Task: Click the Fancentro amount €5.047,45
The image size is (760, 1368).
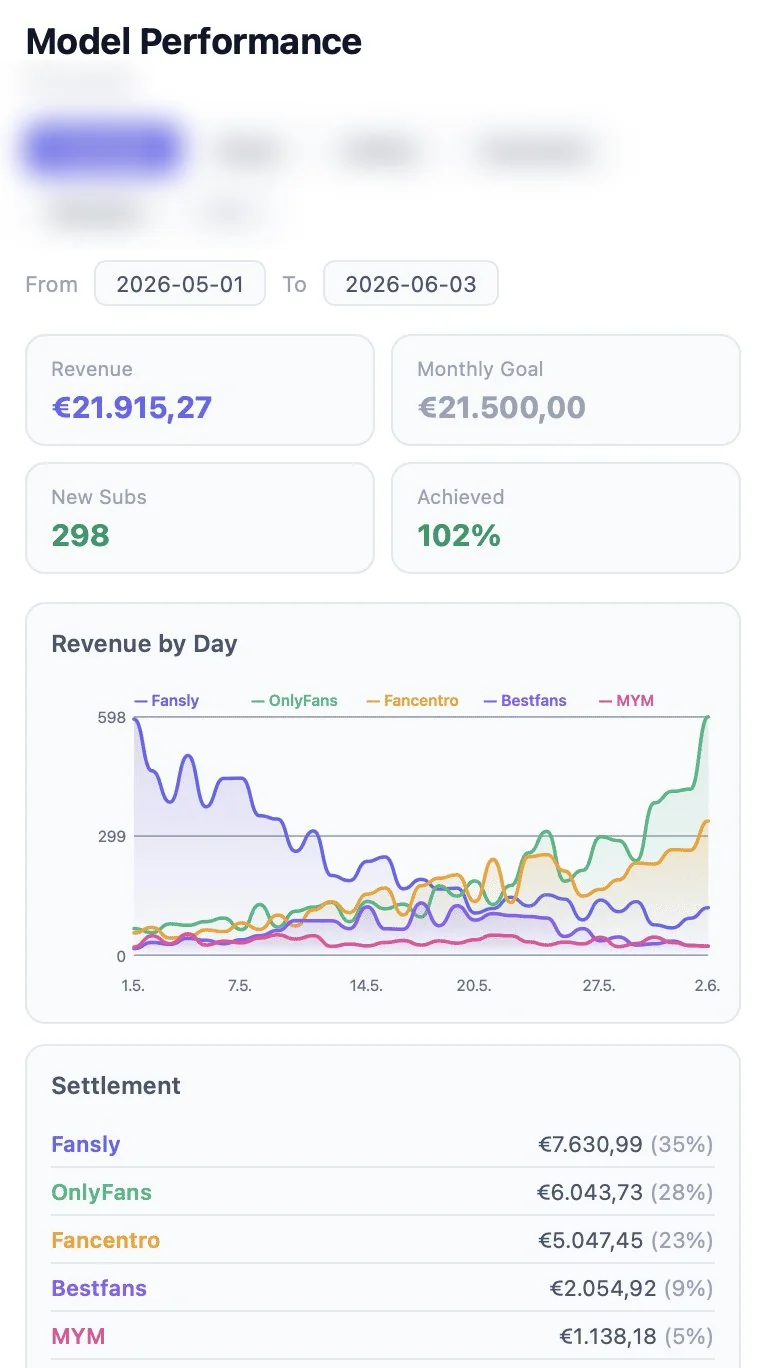Action: (591, 1240)
